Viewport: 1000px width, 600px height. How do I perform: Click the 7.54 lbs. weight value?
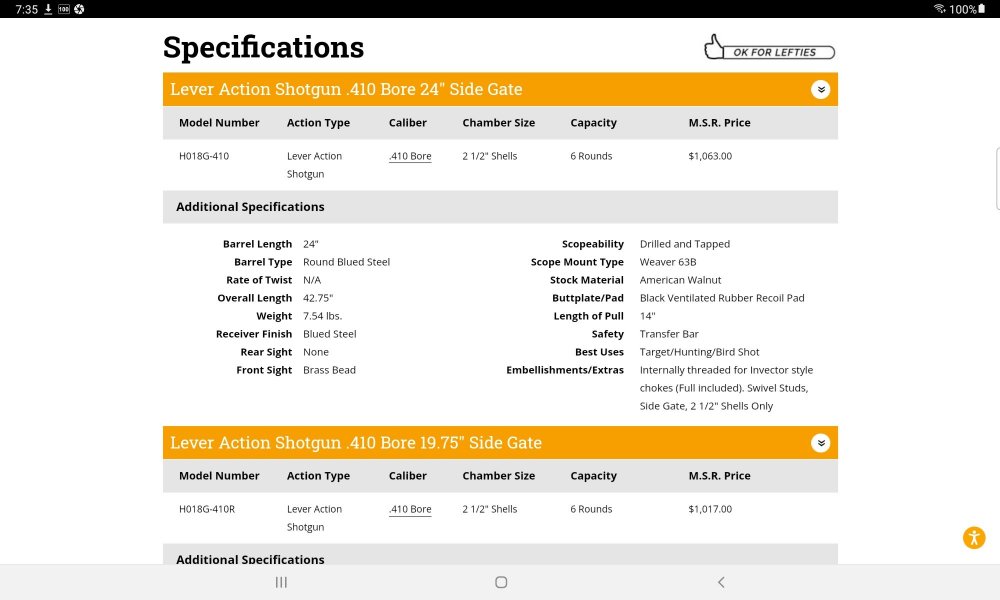point(323,316)
